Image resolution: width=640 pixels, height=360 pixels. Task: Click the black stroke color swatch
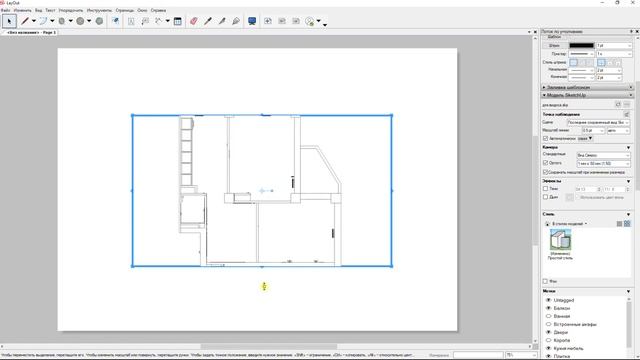coord(582,45)
